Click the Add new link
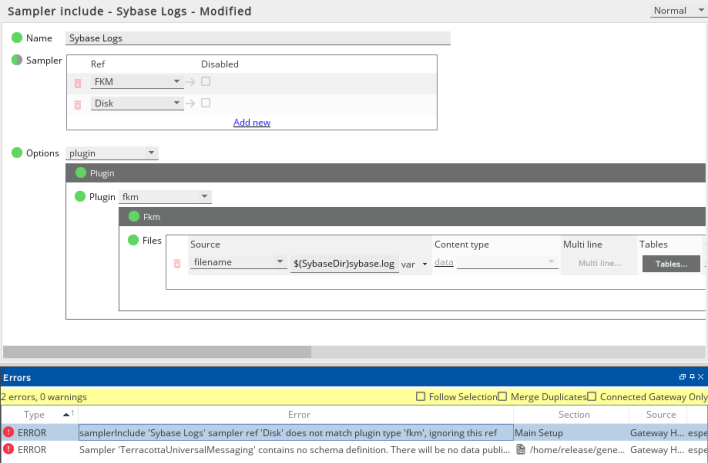The height and width of the screenshot is (463, 708). 252,123
